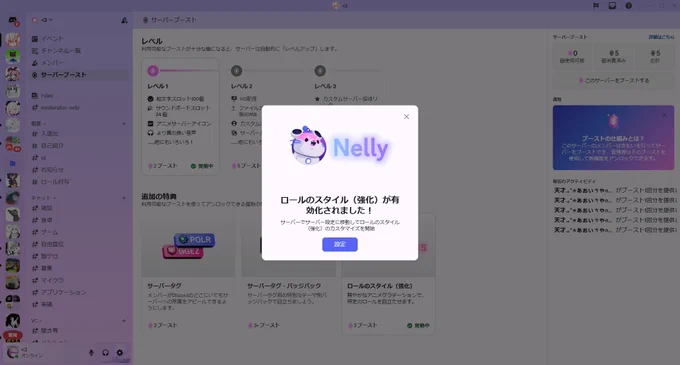680x365 pixels.
Task: Open Discord home direct messages icon
Action: pyautogui.click(x=13, y=20)
